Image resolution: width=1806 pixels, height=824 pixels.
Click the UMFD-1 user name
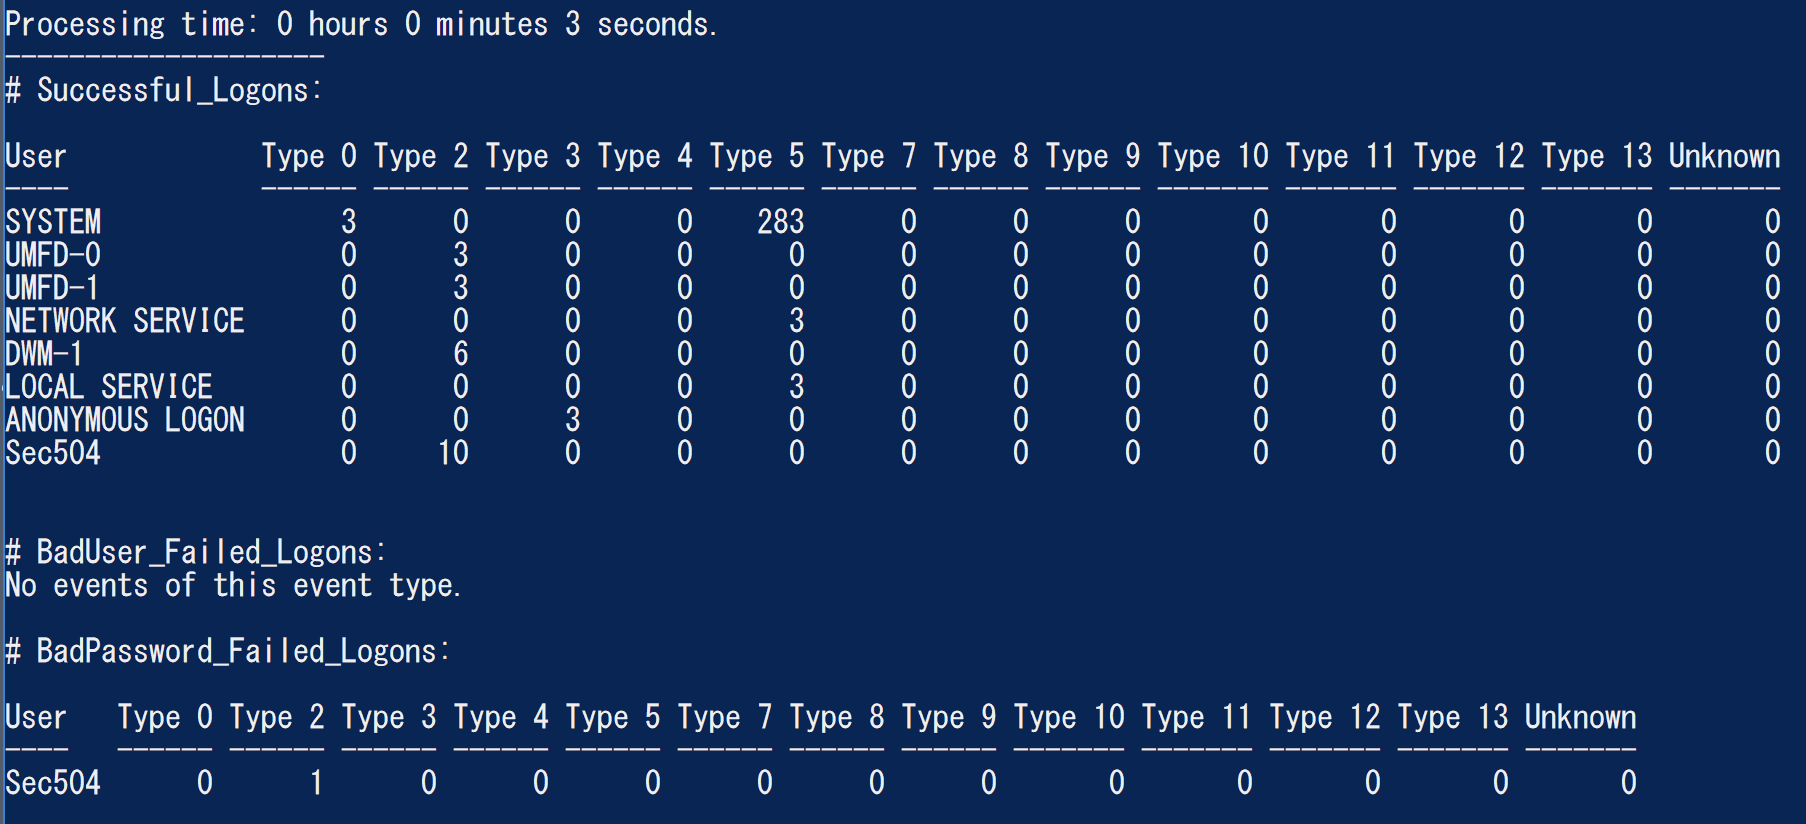pos(52,287)
